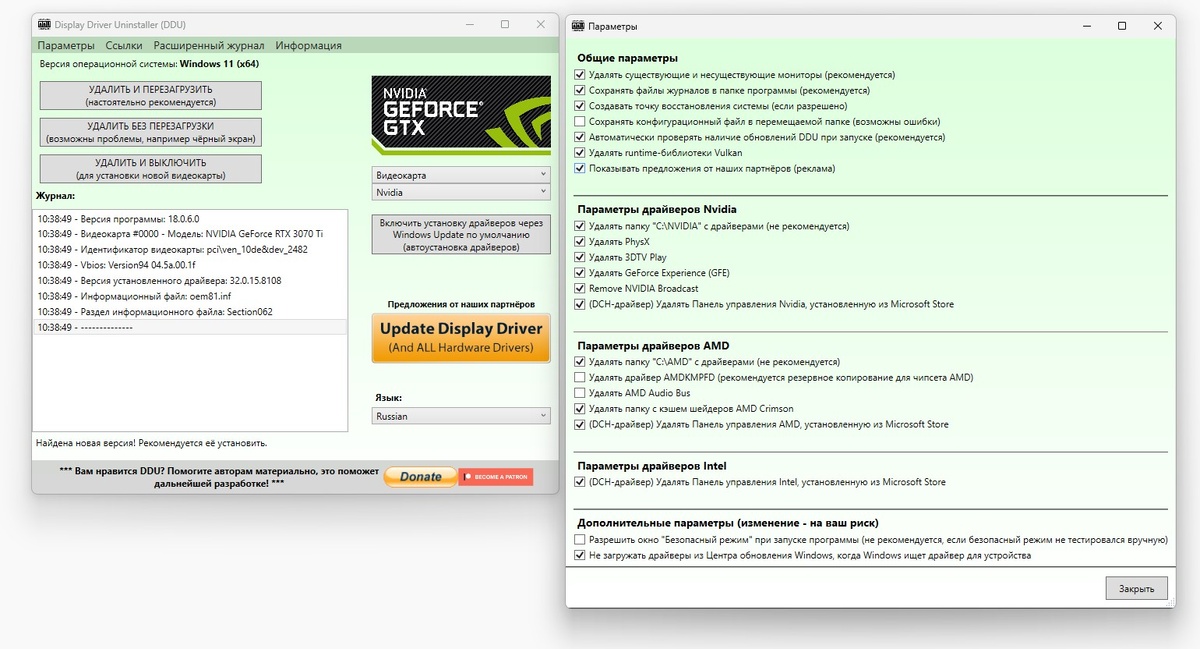Click the Windows 11 (x64) OS version text
Image resolution: width=1200 pixels, height=649 pixels.
point(220,63)
